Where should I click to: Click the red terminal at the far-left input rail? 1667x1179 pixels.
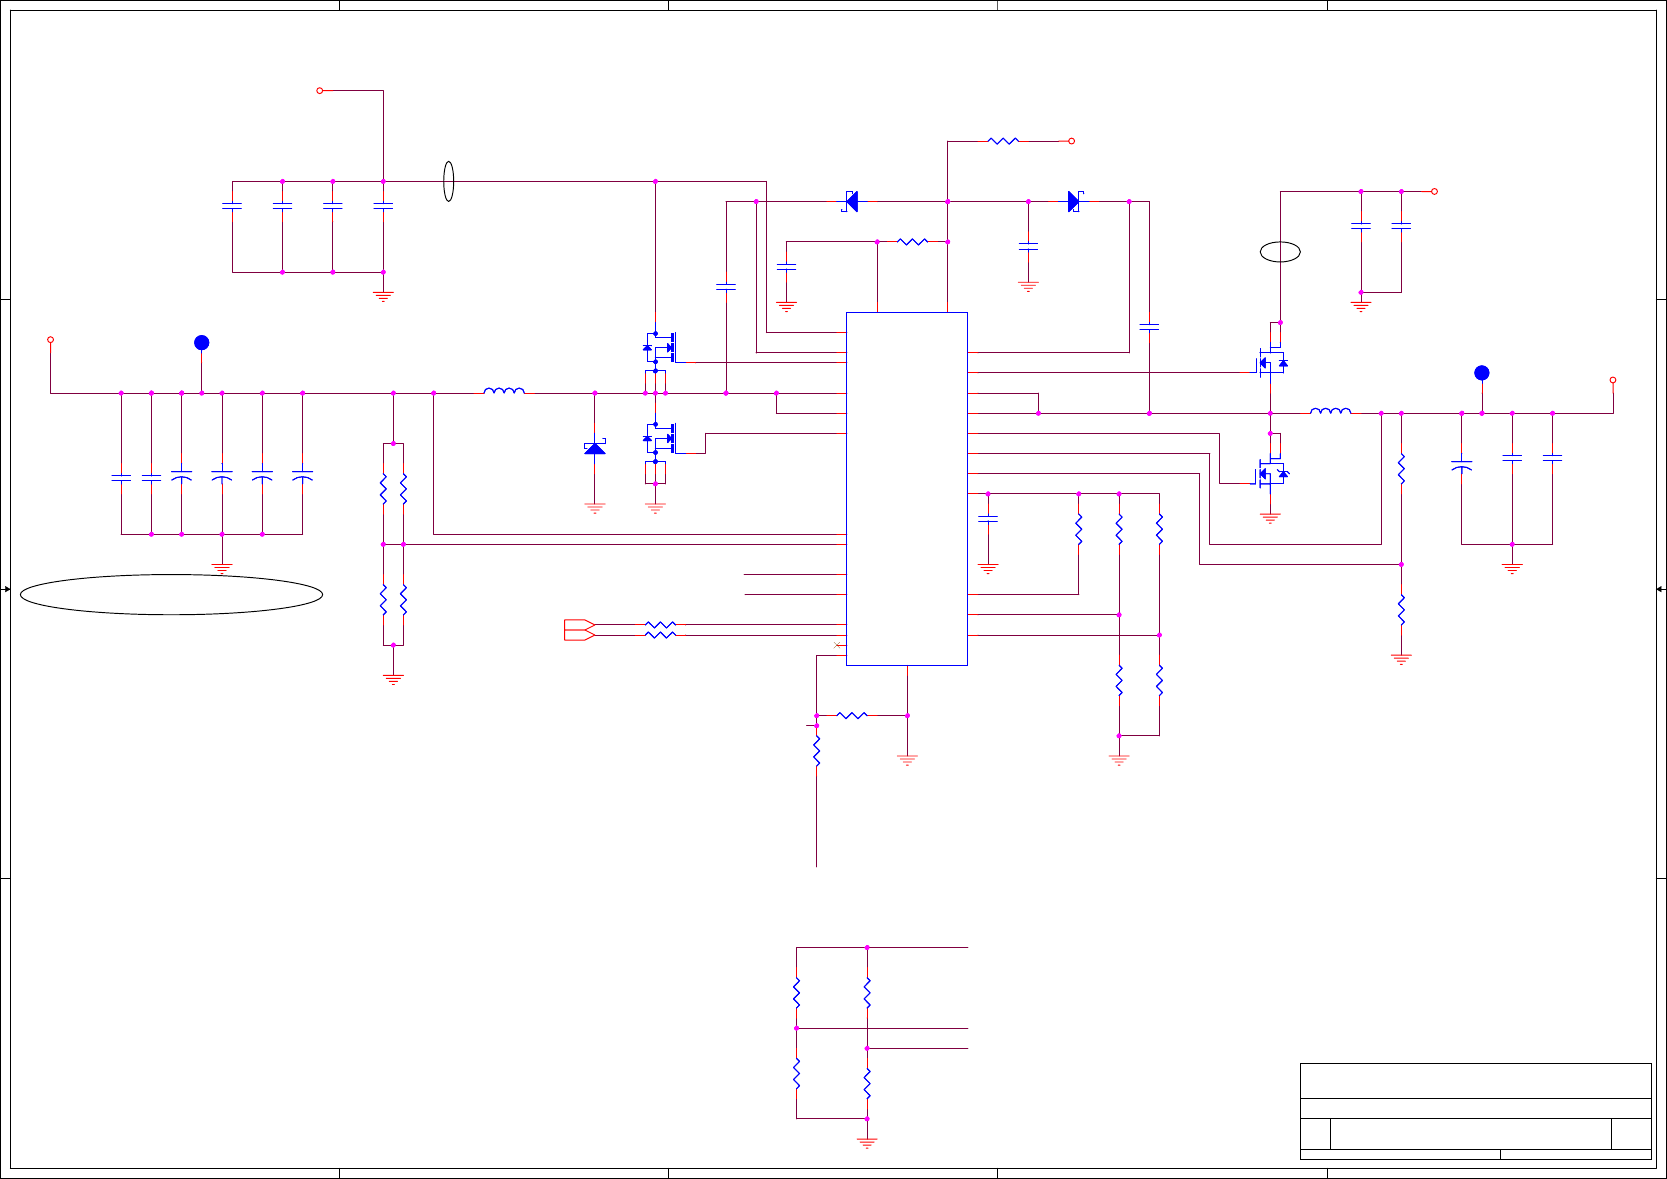tap(50, 340)
